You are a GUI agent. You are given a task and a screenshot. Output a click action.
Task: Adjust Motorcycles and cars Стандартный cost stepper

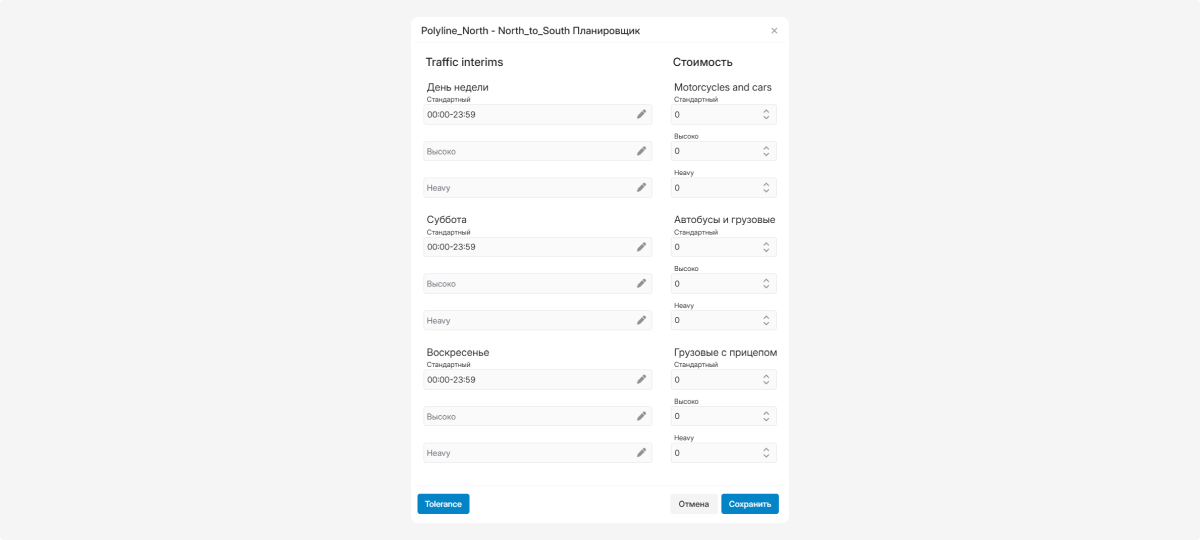click(x=766, y=115)
